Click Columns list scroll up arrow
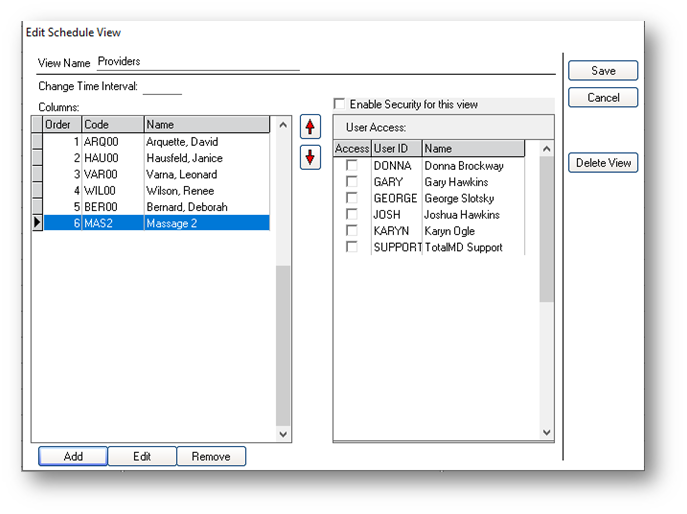The height and width of the screenshot is (514, 687). [283, 125]
